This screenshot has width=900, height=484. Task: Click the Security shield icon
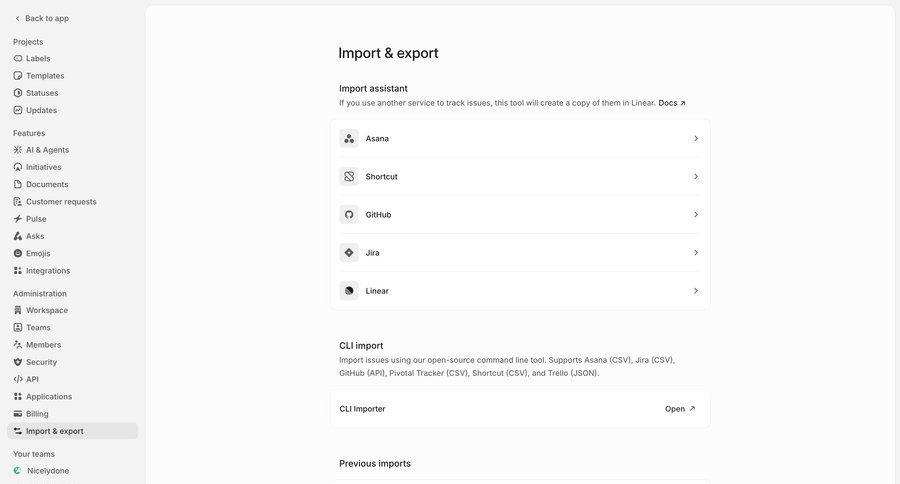coord(18,362)
